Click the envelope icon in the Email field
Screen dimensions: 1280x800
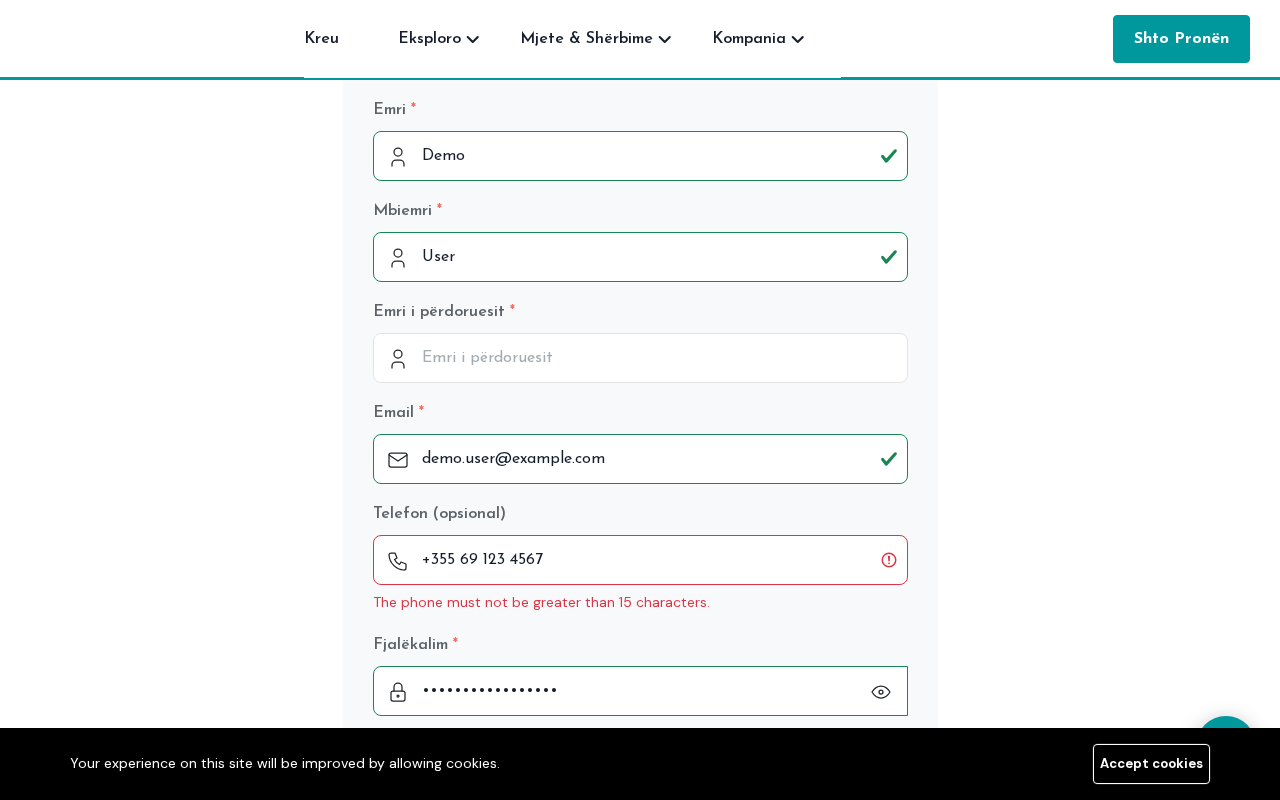pos(397,459)
